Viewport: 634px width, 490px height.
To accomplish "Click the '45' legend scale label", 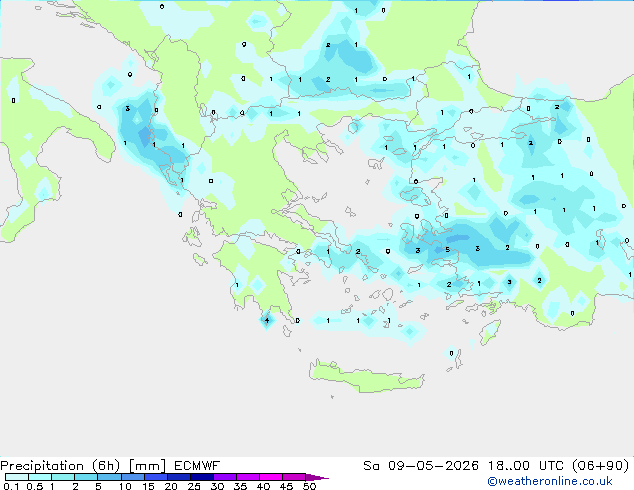I will tap(286, 486).
